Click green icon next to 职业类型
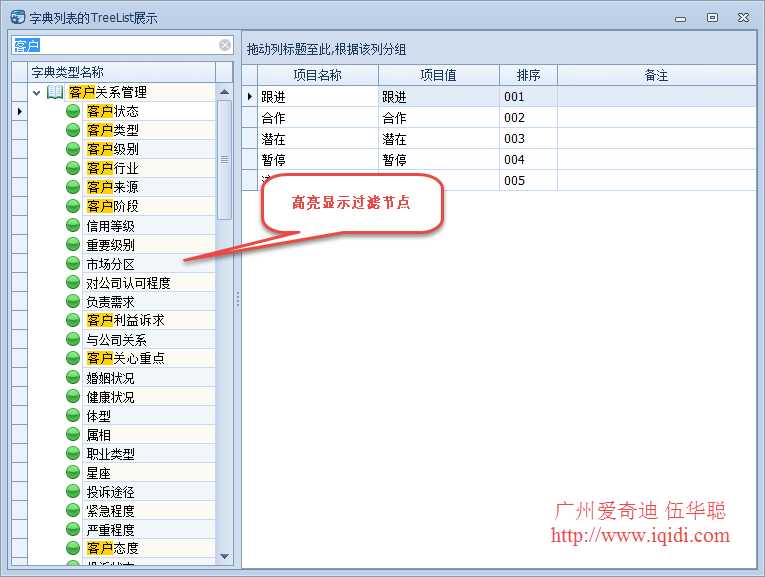The image size is (765, 577). (x=73, y=454)
